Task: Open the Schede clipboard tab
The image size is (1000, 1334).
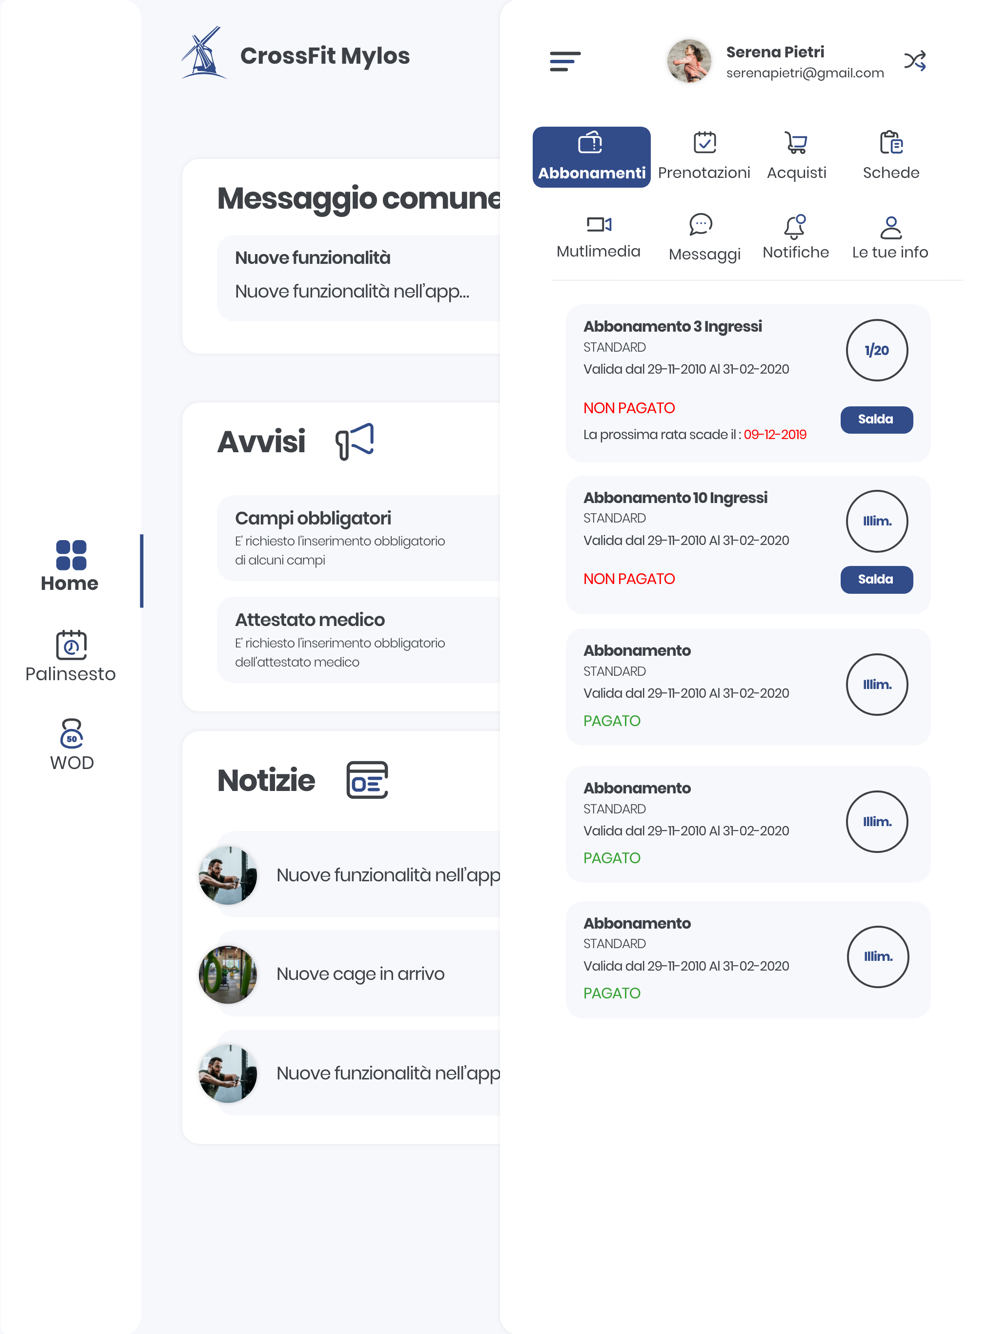Action: click(x=891, y=157)
